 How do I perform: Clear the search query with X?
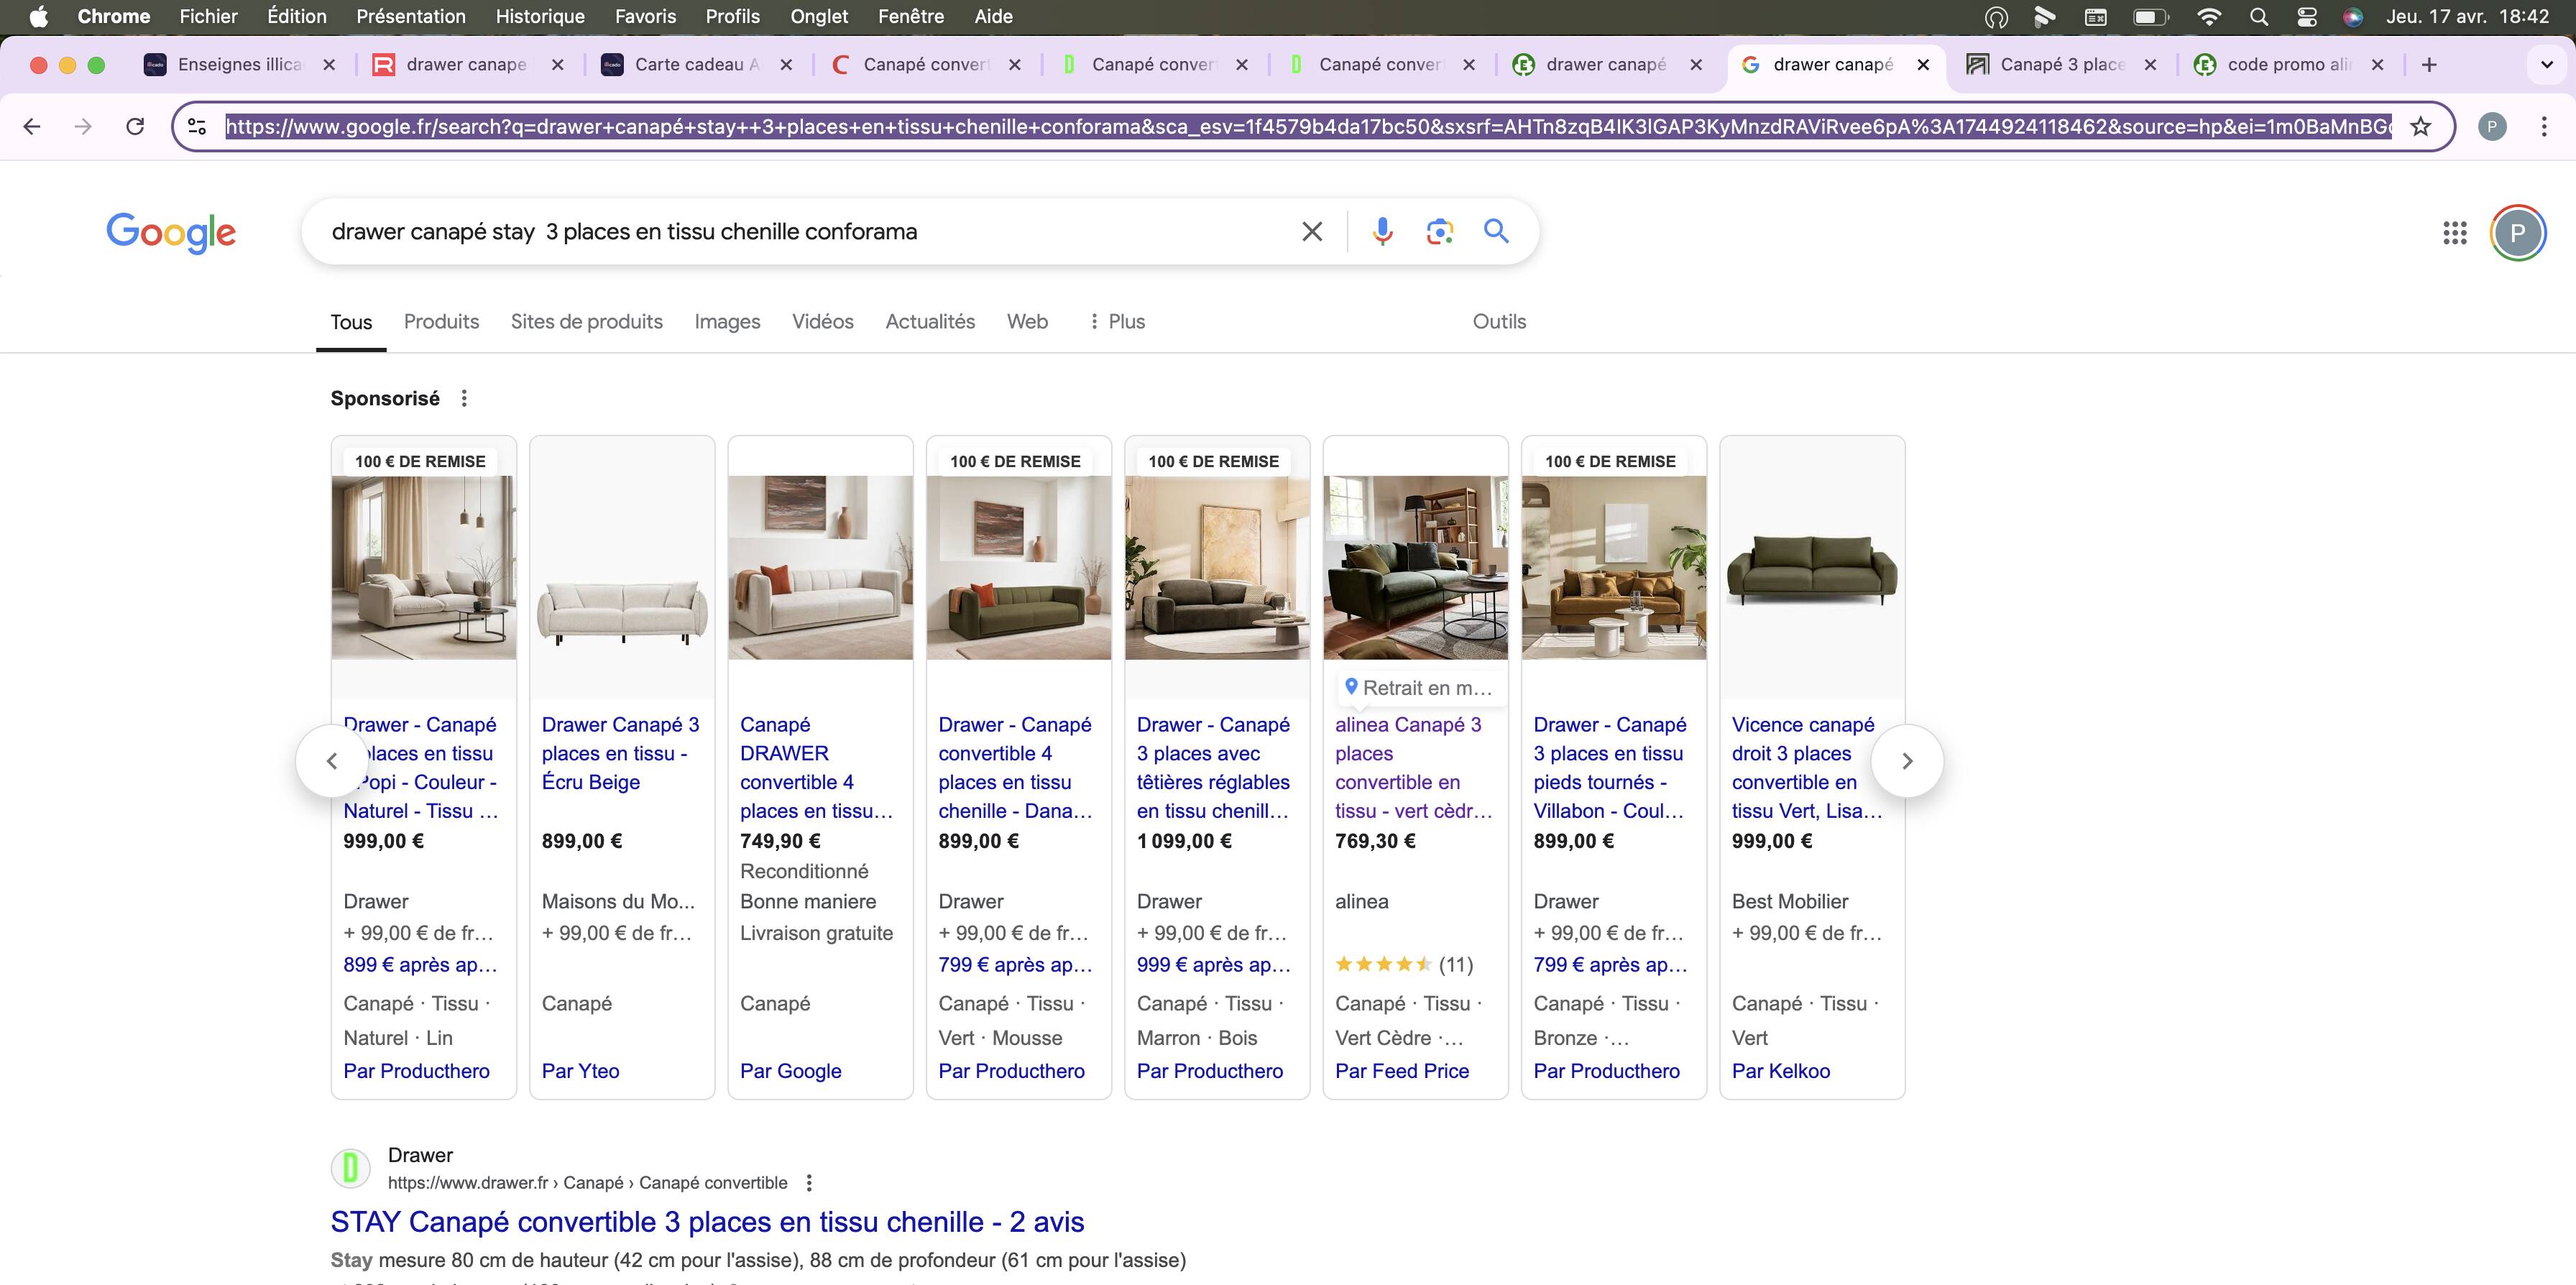tap(1312, 231)
